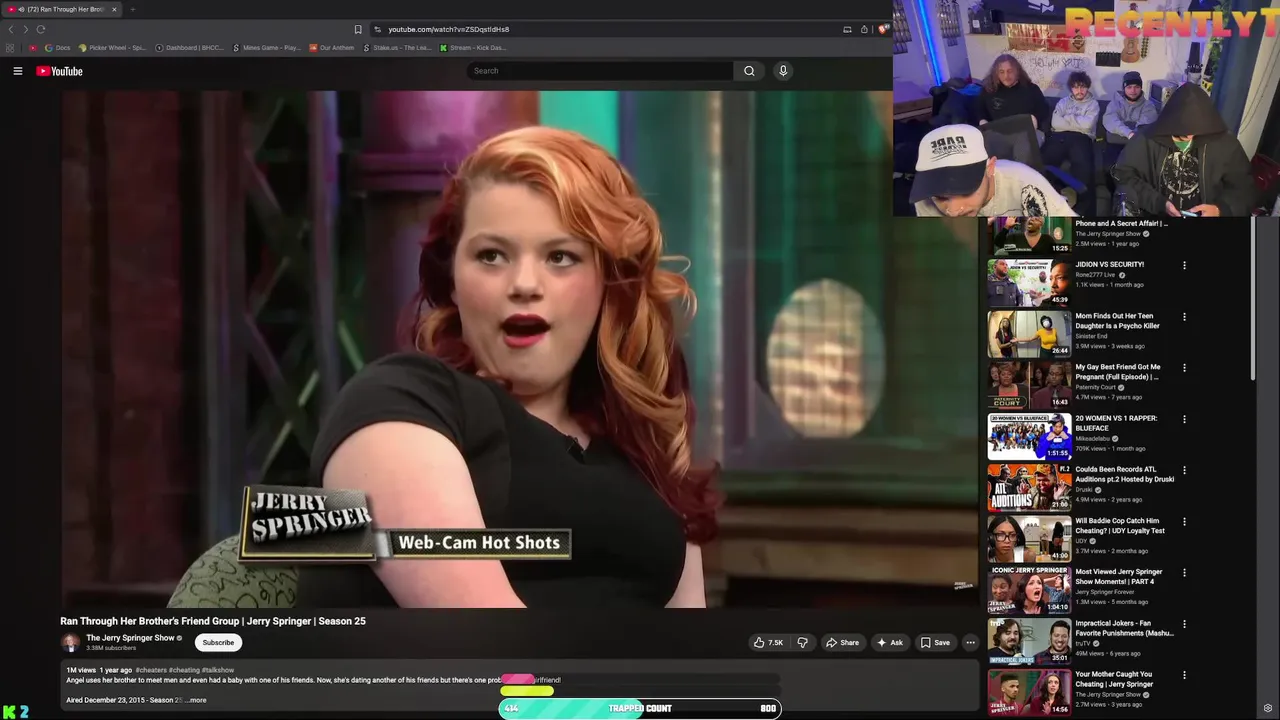Open options menu for 'Coulda Been Records ATL Auditions'

[x=1184, y=470]
